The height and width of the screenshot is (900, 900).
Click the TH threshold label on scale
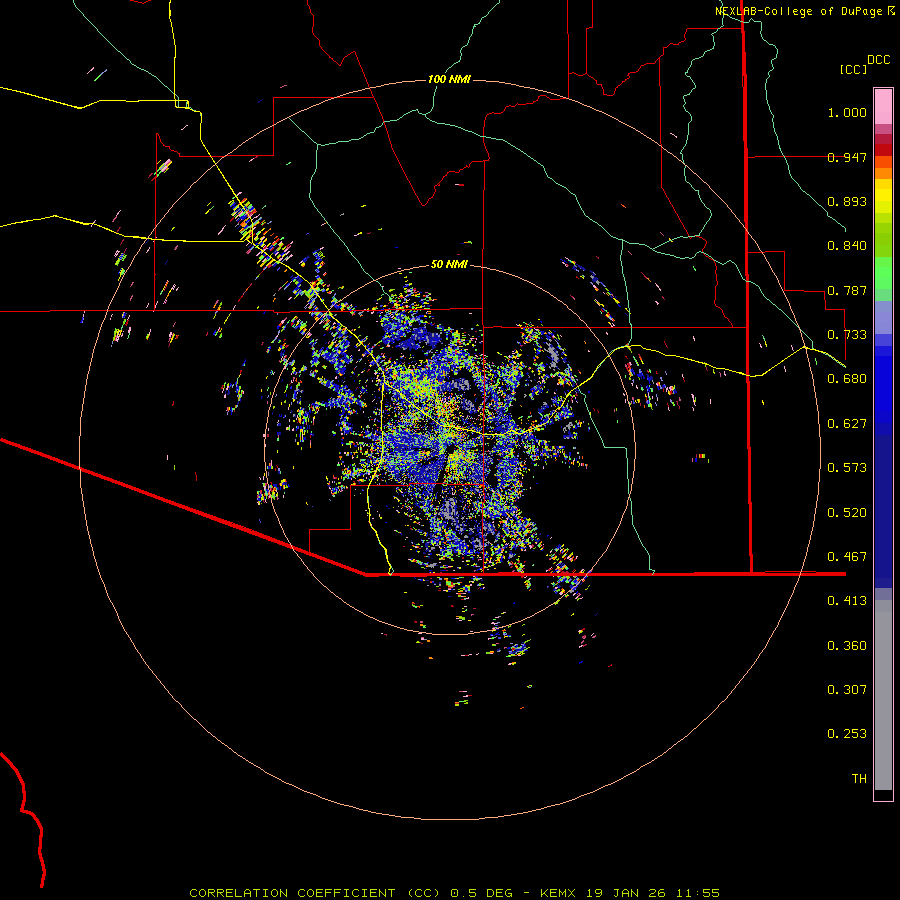coord(859,779)
